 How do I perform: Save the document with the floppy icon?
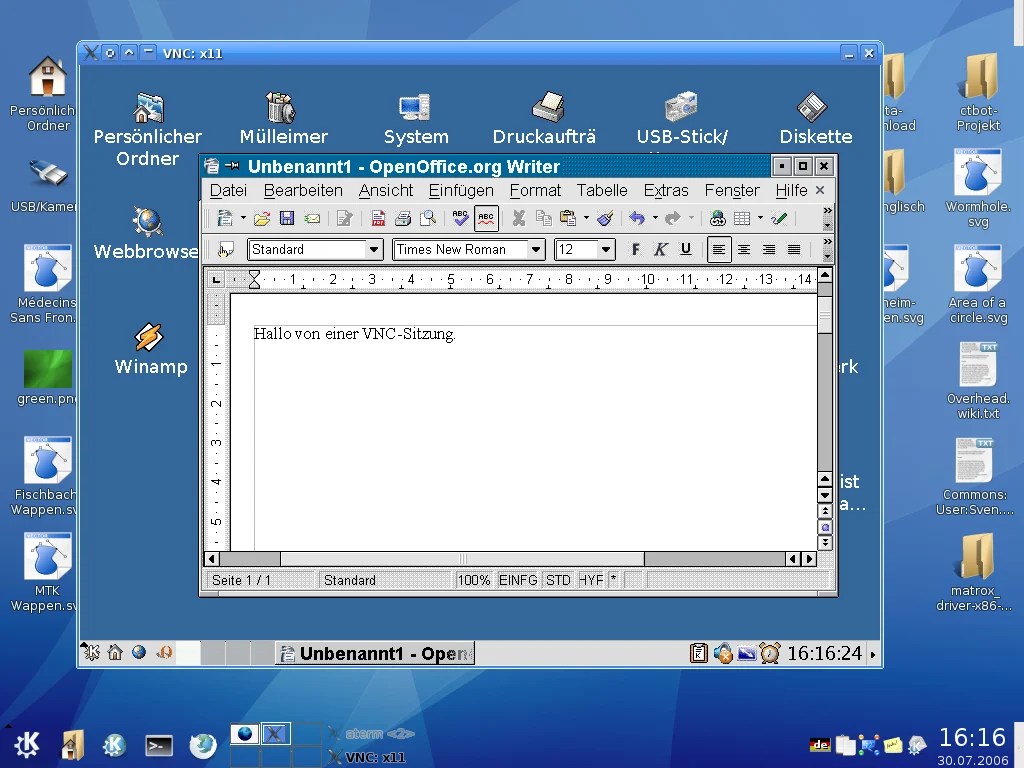287,218
